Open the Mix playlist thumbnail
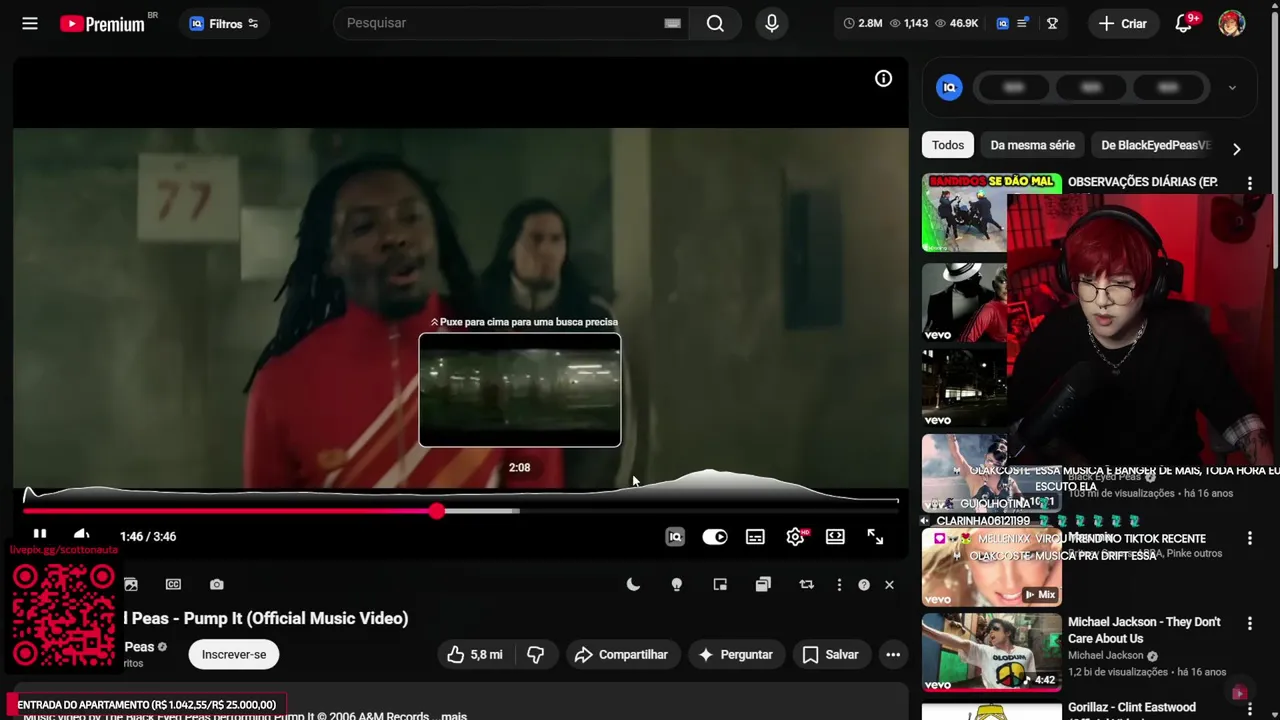Viewport: 1280px width, 720px height. point(991,567)
